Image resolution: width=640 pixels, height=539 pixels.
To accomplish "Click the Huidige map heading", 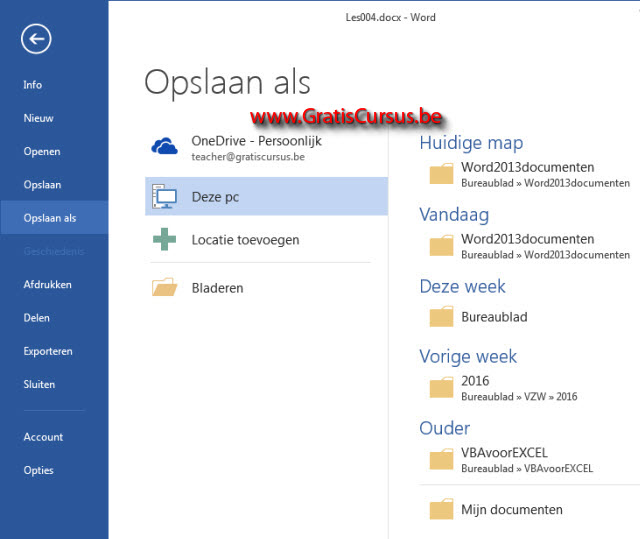I will 471,143.
